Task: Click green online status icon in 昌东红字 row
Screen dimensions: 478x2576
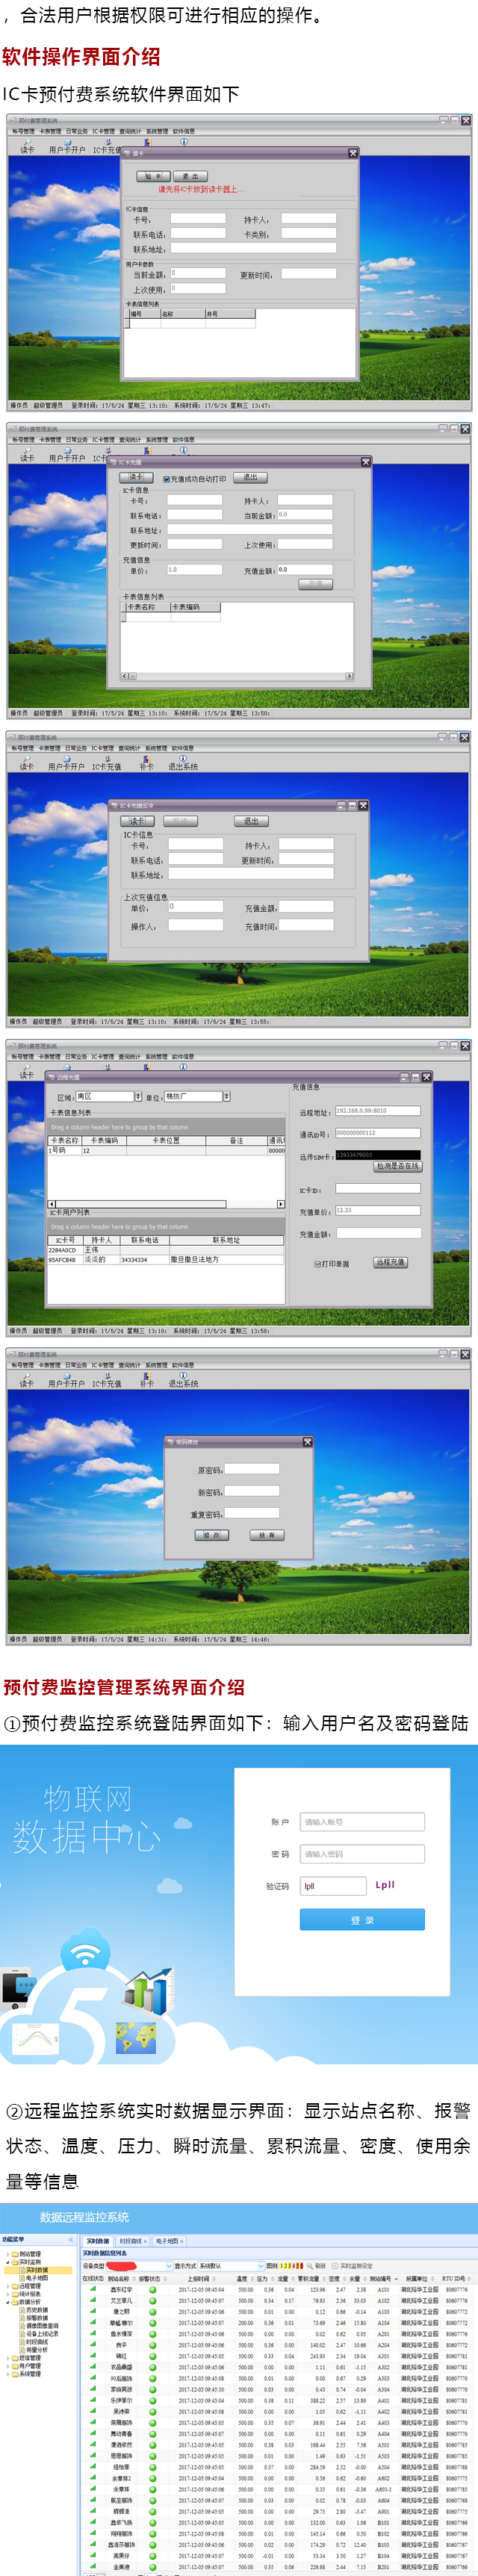Action: coord(93,2289)
